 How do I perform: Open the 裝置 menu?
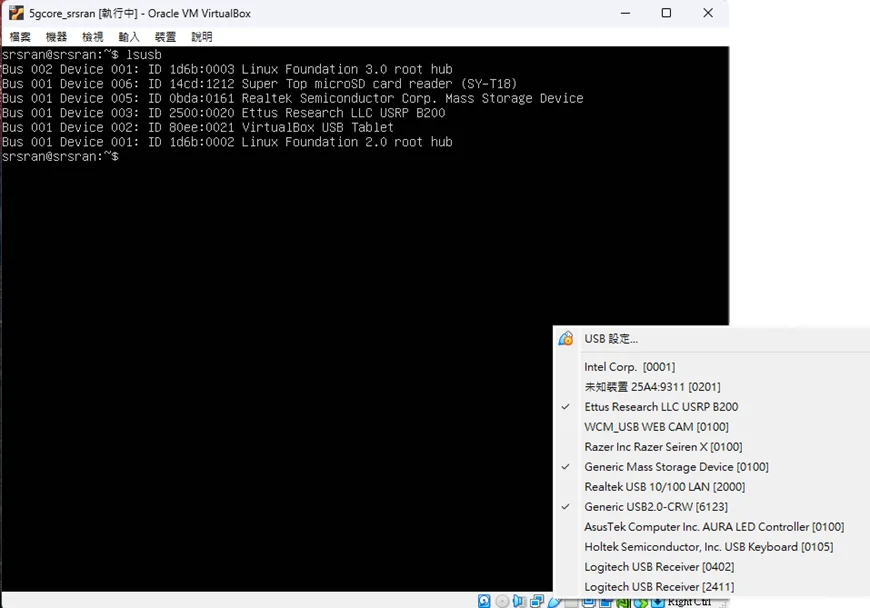point(165,37)
